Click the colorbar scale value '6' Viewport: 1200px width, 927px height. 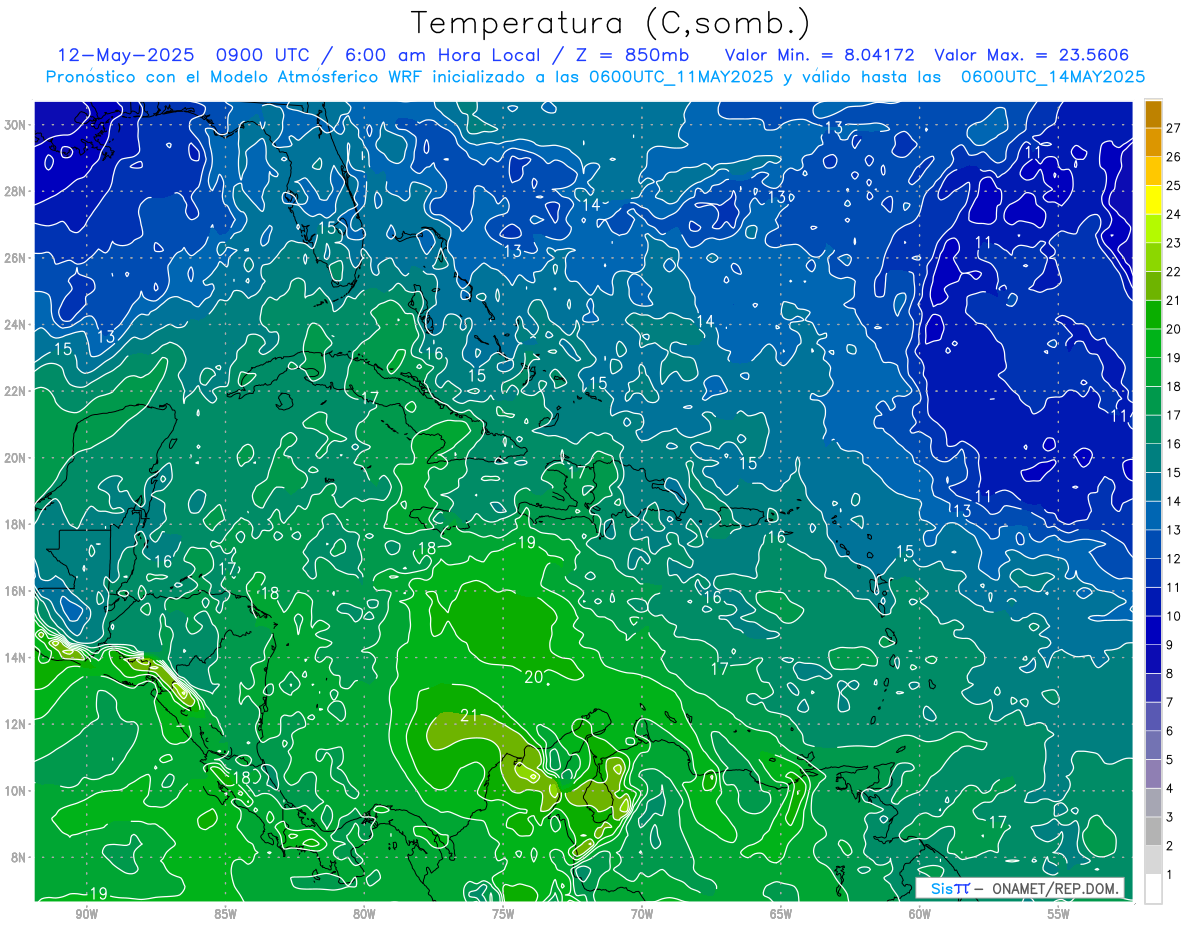pos(1170,732)
